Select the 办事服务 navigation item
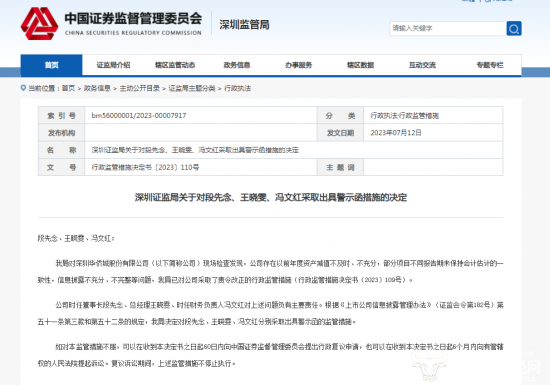This screenshot has width=550, height=385. point(299,65)
